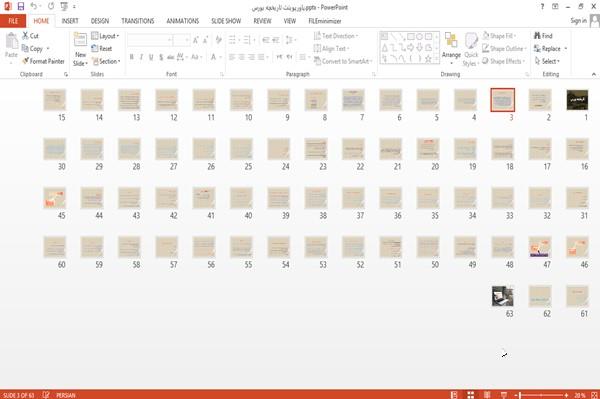The image size is (600, 399).
Task: Open the REVIEW tab
Action: click(x=262, y=21)
